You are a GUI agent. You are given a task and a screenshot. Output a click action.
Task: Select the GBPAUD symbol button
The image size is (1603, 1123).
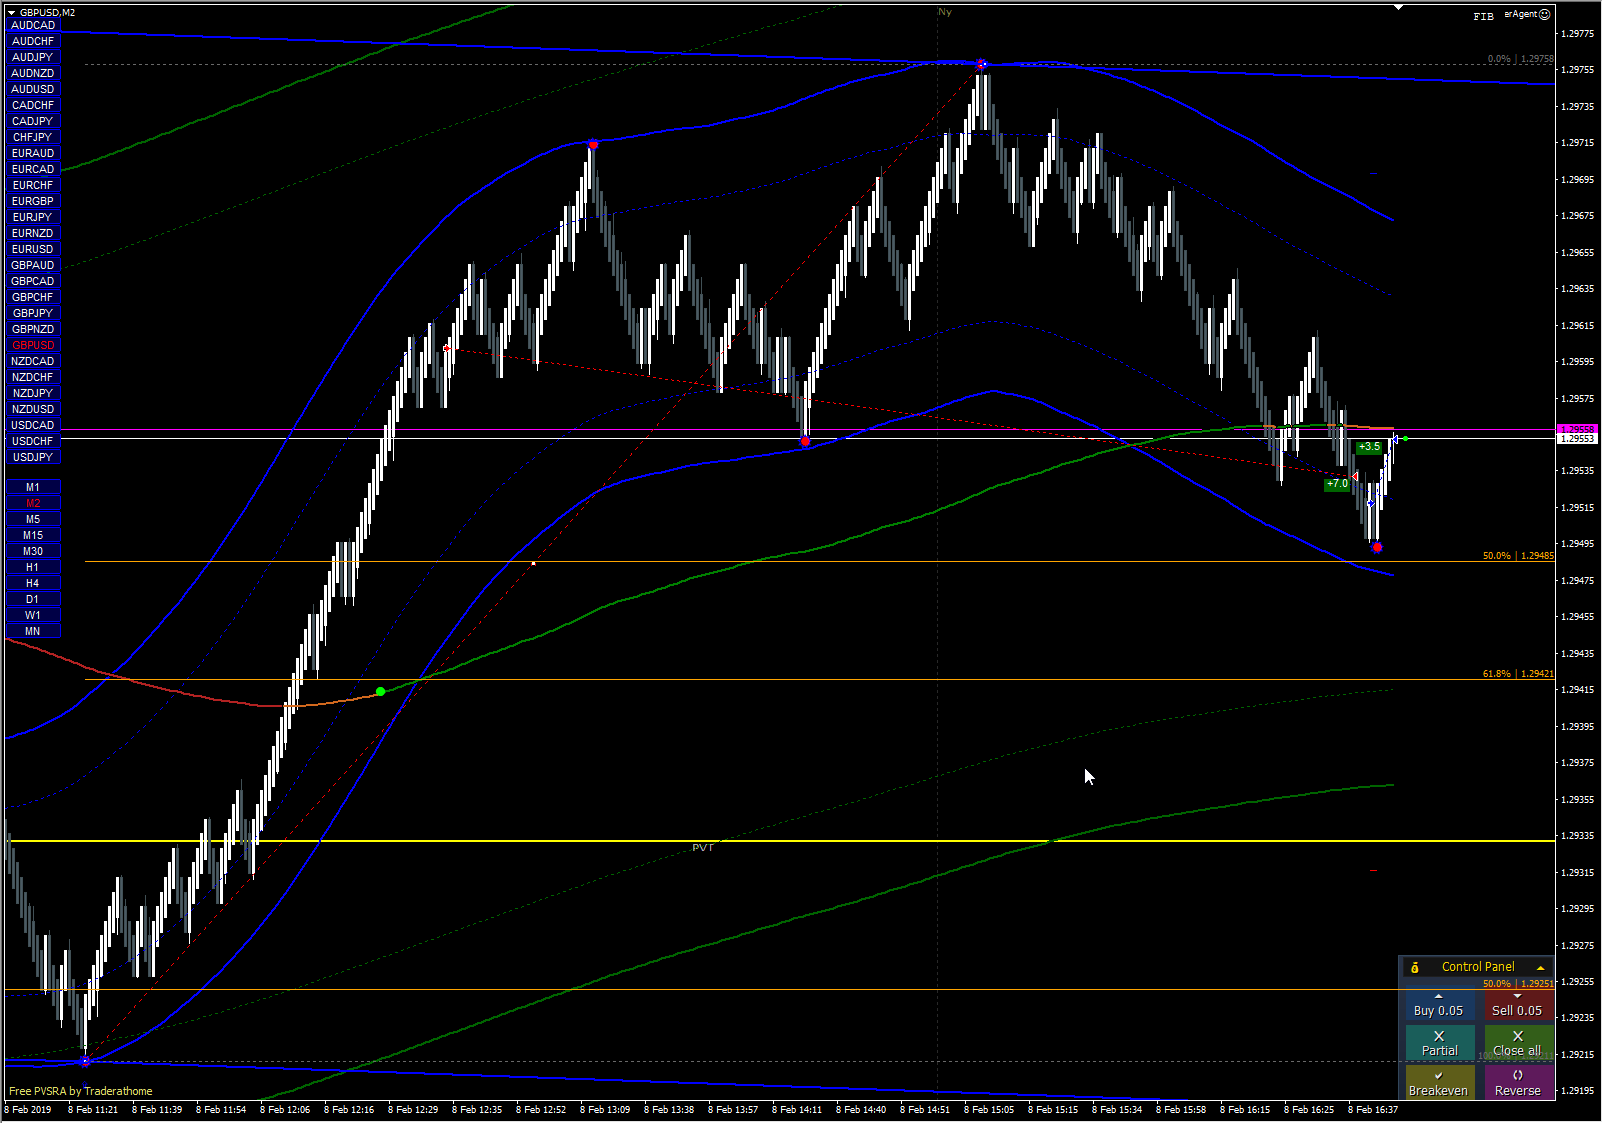point(33,265)
